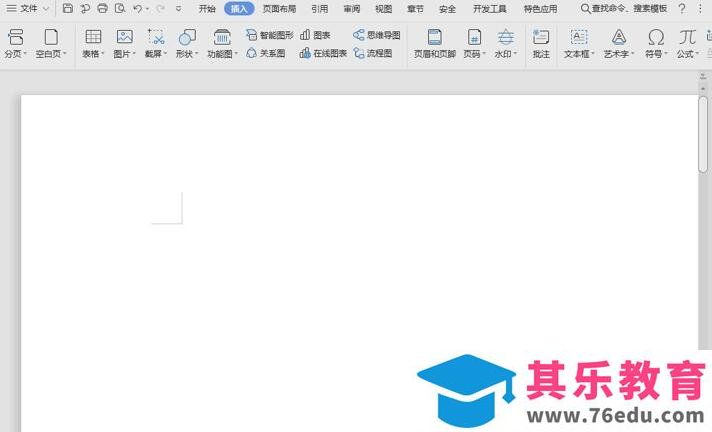Open the 页面布局 tab
This screenshot has height=432, width=712.
(x=279, y=9)
